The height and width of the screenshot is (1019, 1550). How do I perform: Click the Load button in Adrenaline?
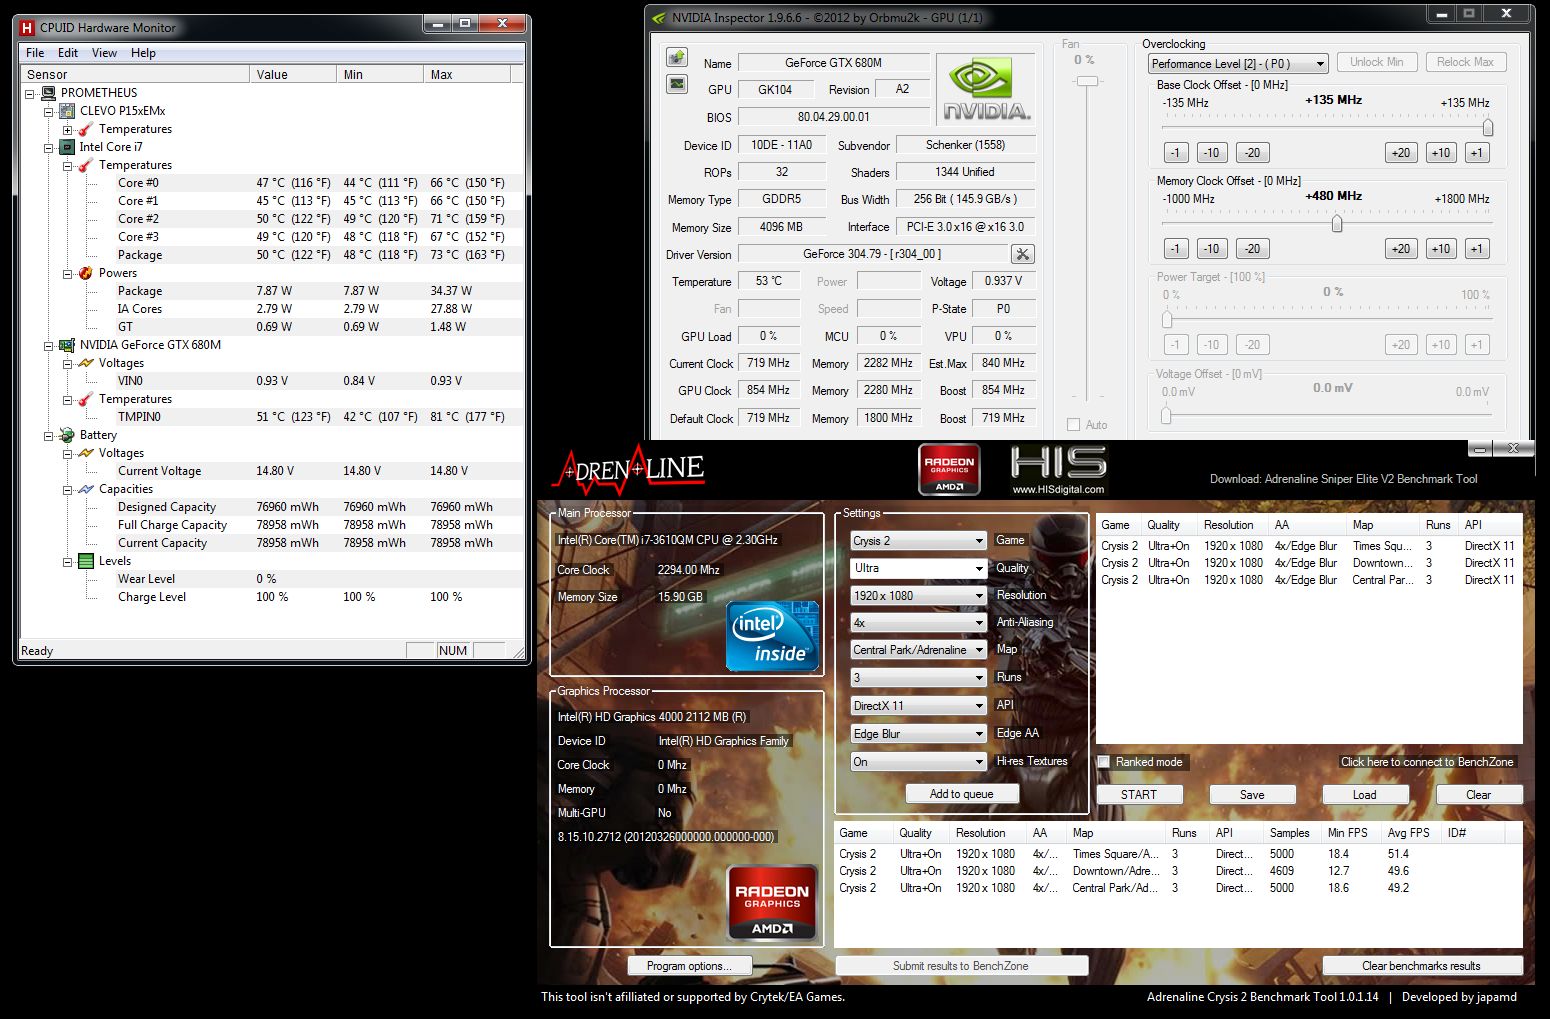click(x=1365, y=795)
